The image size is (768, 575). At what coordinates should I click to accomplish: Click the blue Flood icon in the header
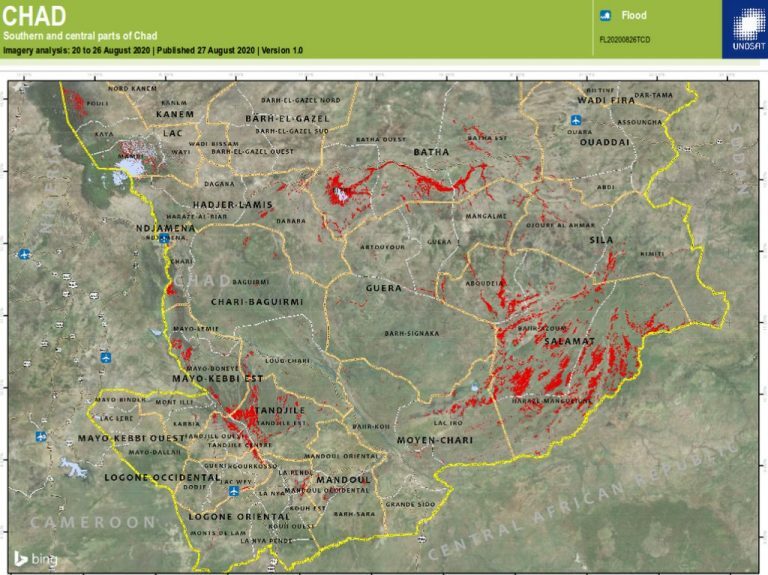(605, 16)
